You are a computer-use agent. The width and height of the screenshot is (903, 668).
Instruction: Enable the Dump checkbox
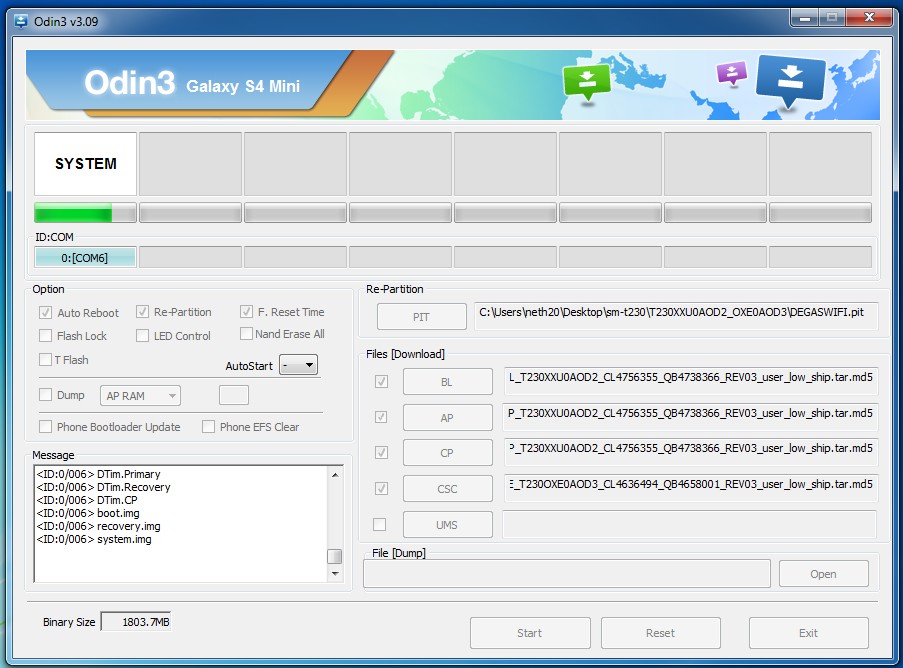point(45,395)
